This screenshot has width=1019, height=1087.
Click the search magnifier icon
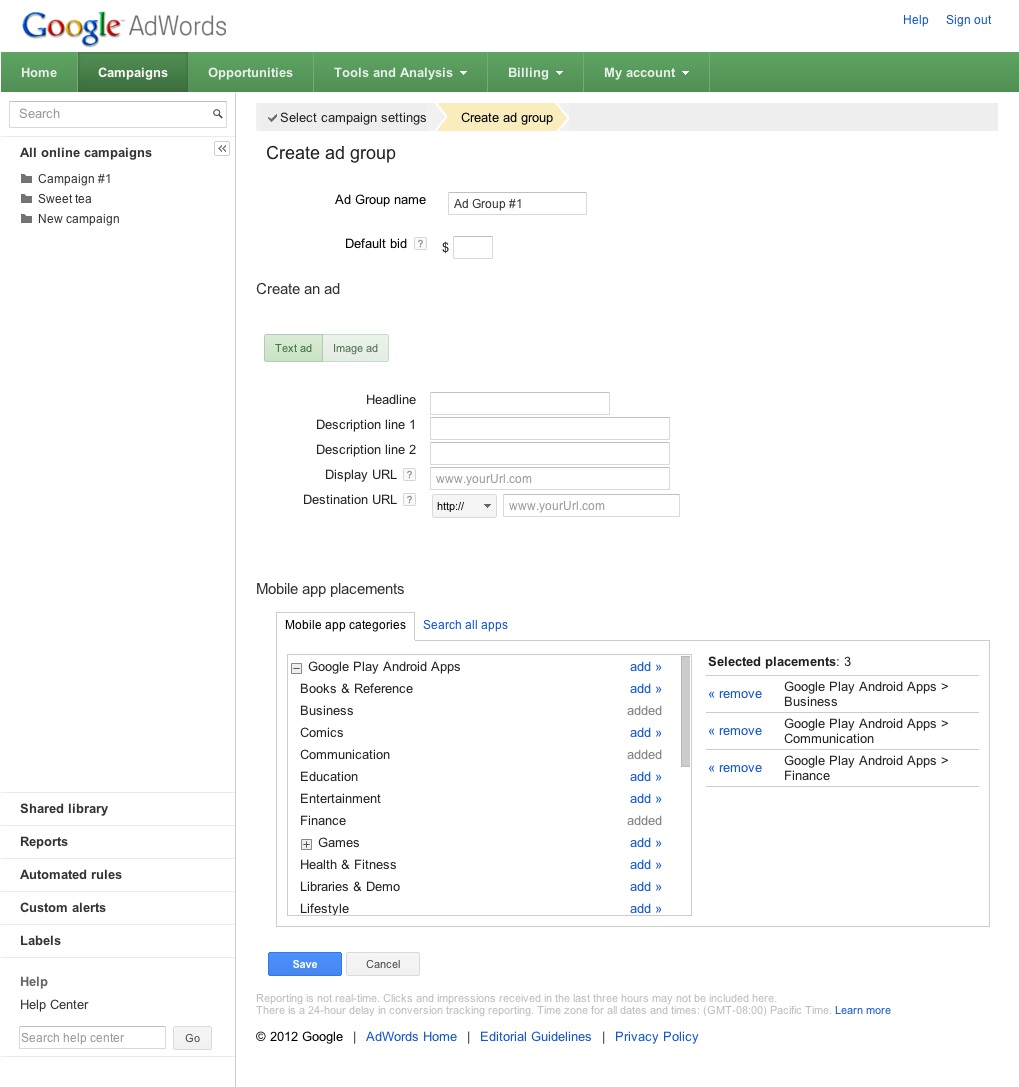click(217, 114)
